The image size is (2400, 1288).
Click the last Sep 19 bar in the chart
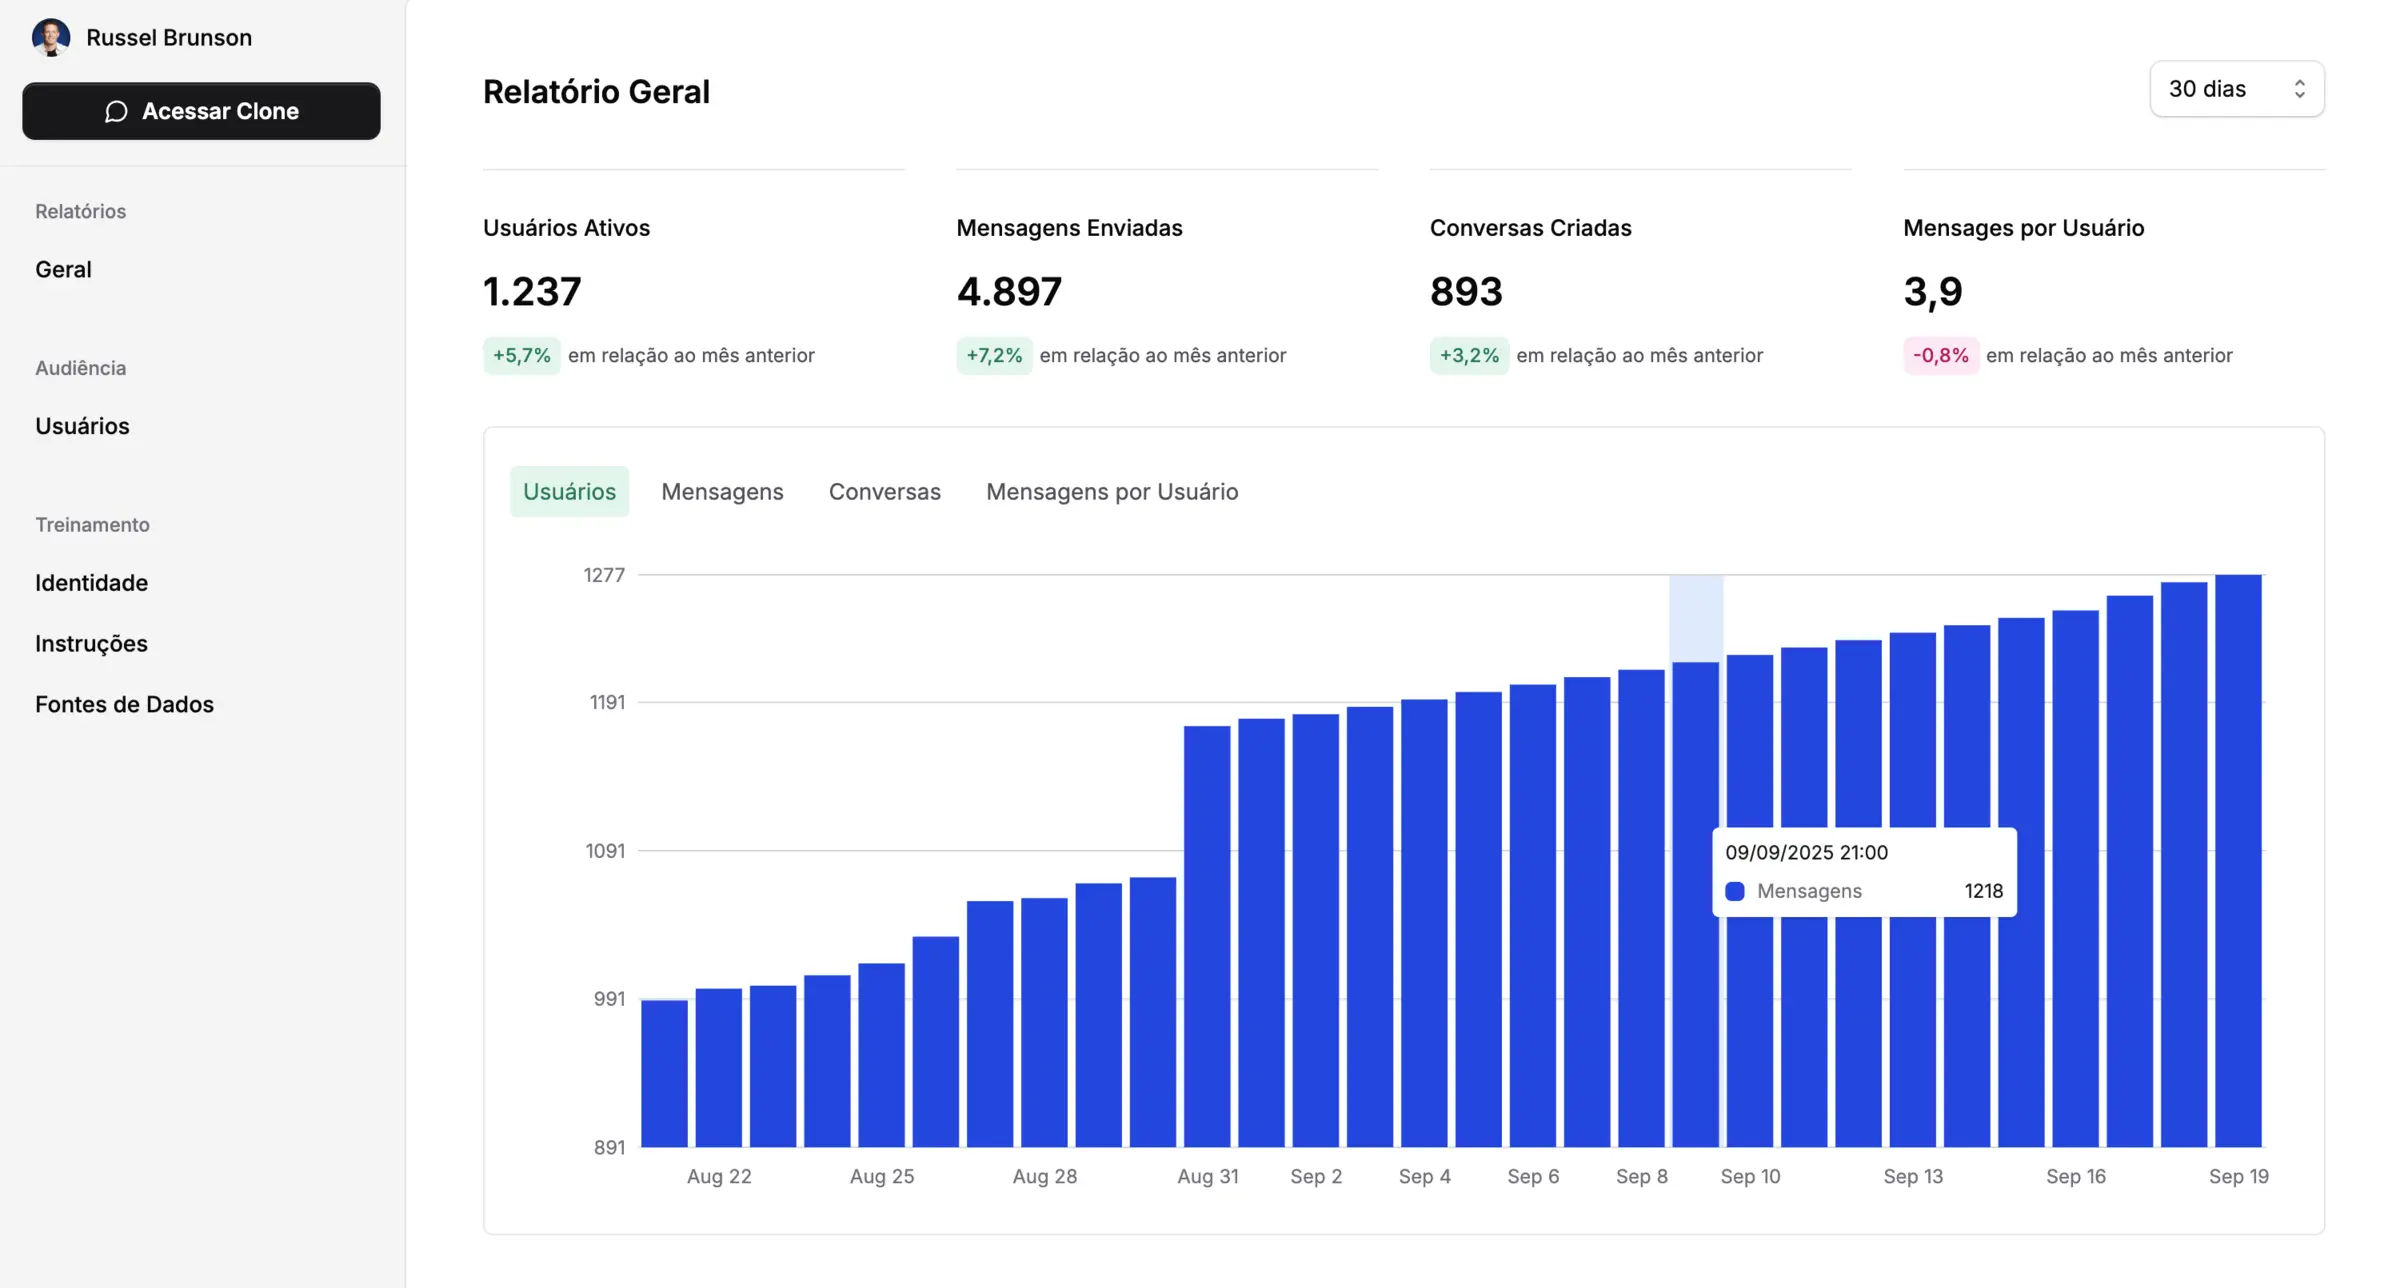point(2238,860)
